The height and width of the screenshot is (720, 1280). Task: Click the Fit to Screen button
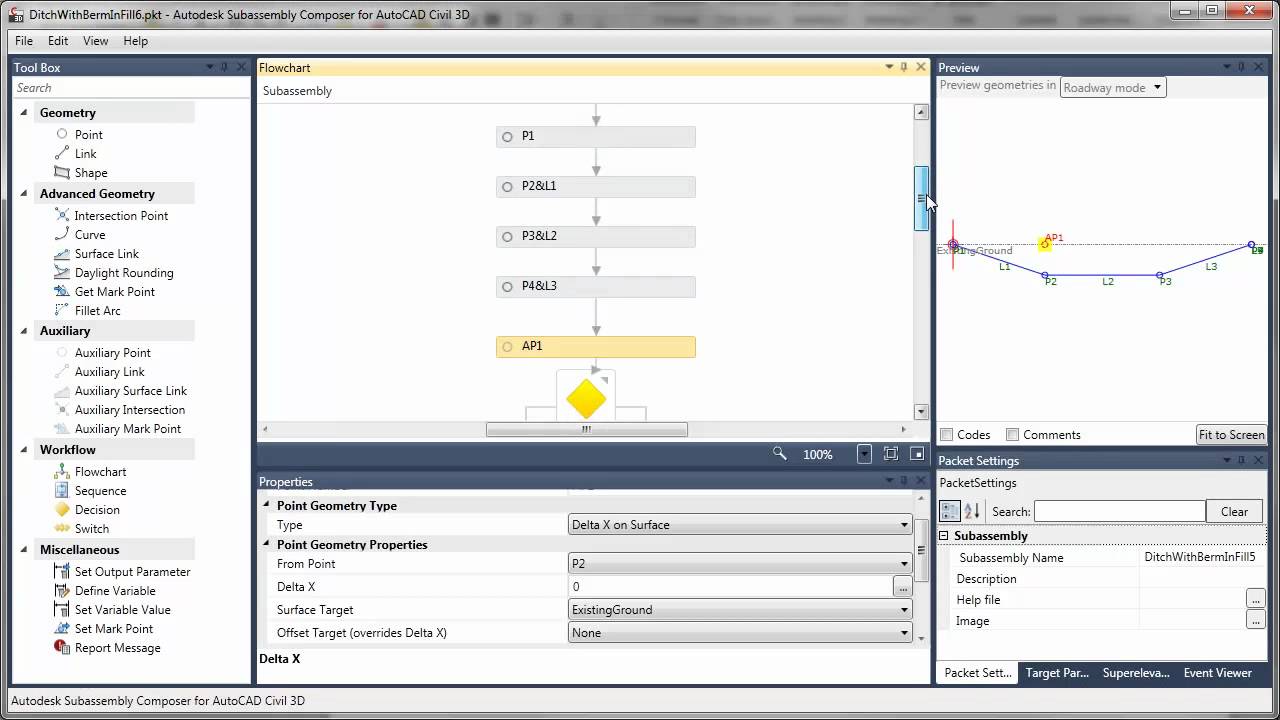point(1232,434)
